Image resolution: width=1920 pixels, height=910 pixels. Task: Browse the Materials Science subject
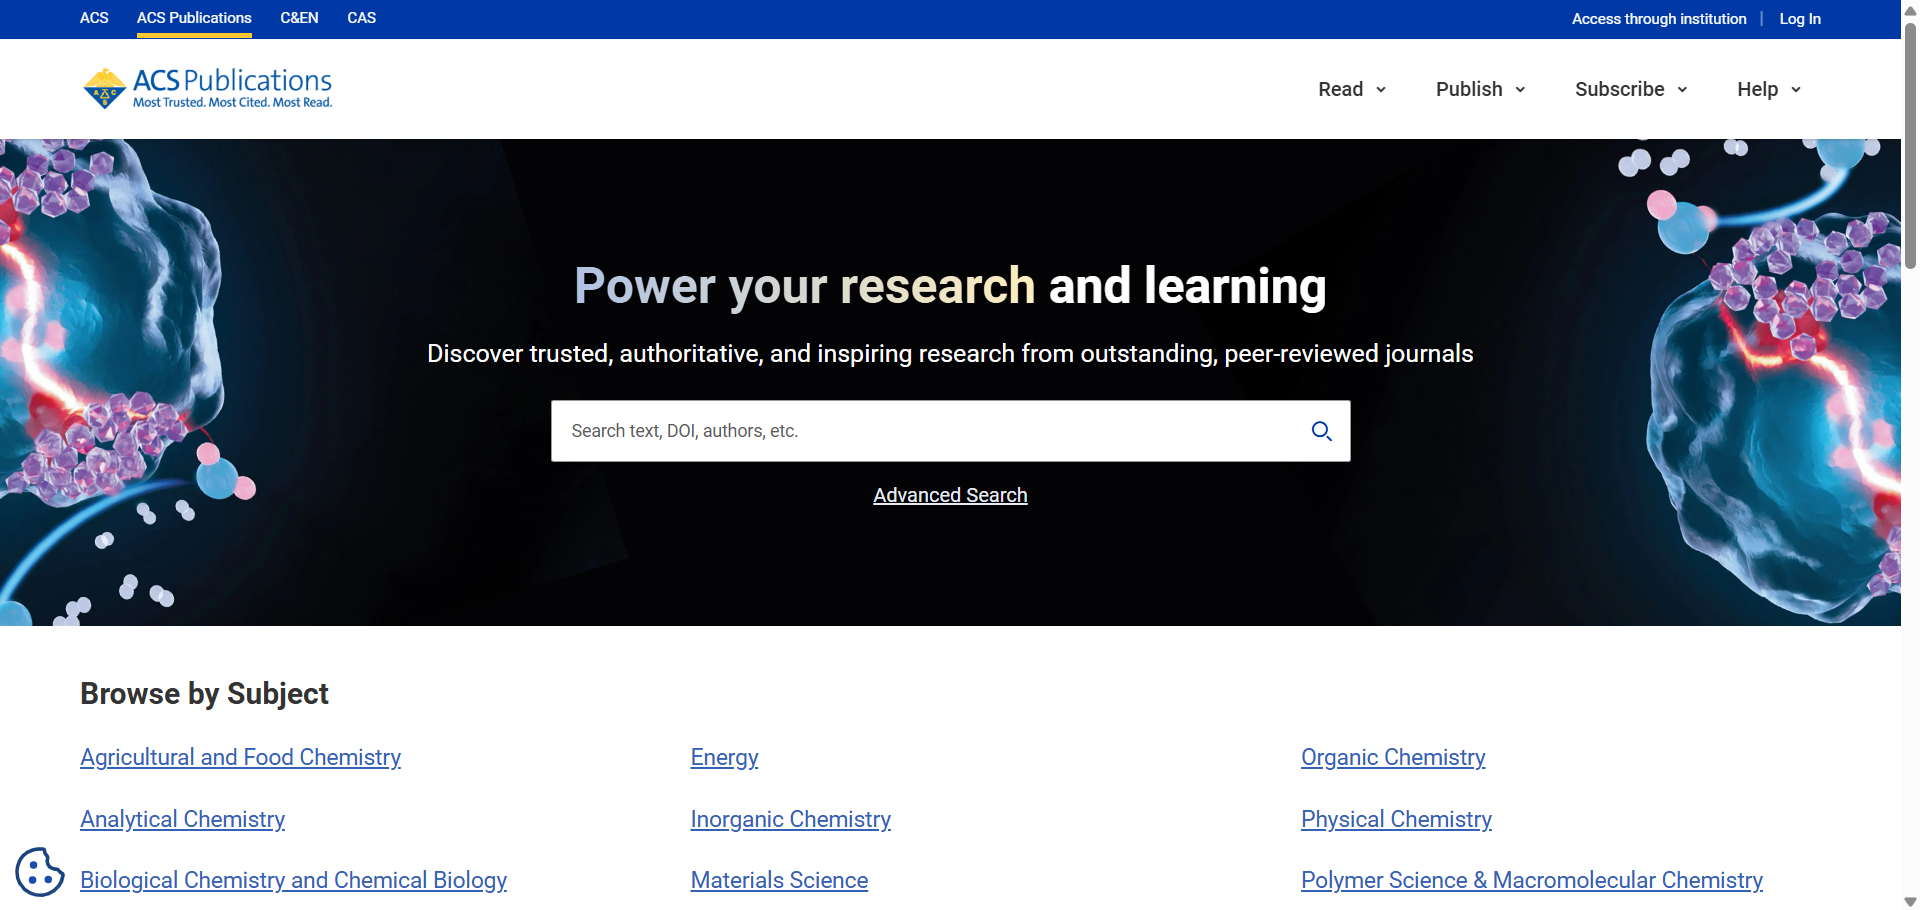tap(779, 880)
